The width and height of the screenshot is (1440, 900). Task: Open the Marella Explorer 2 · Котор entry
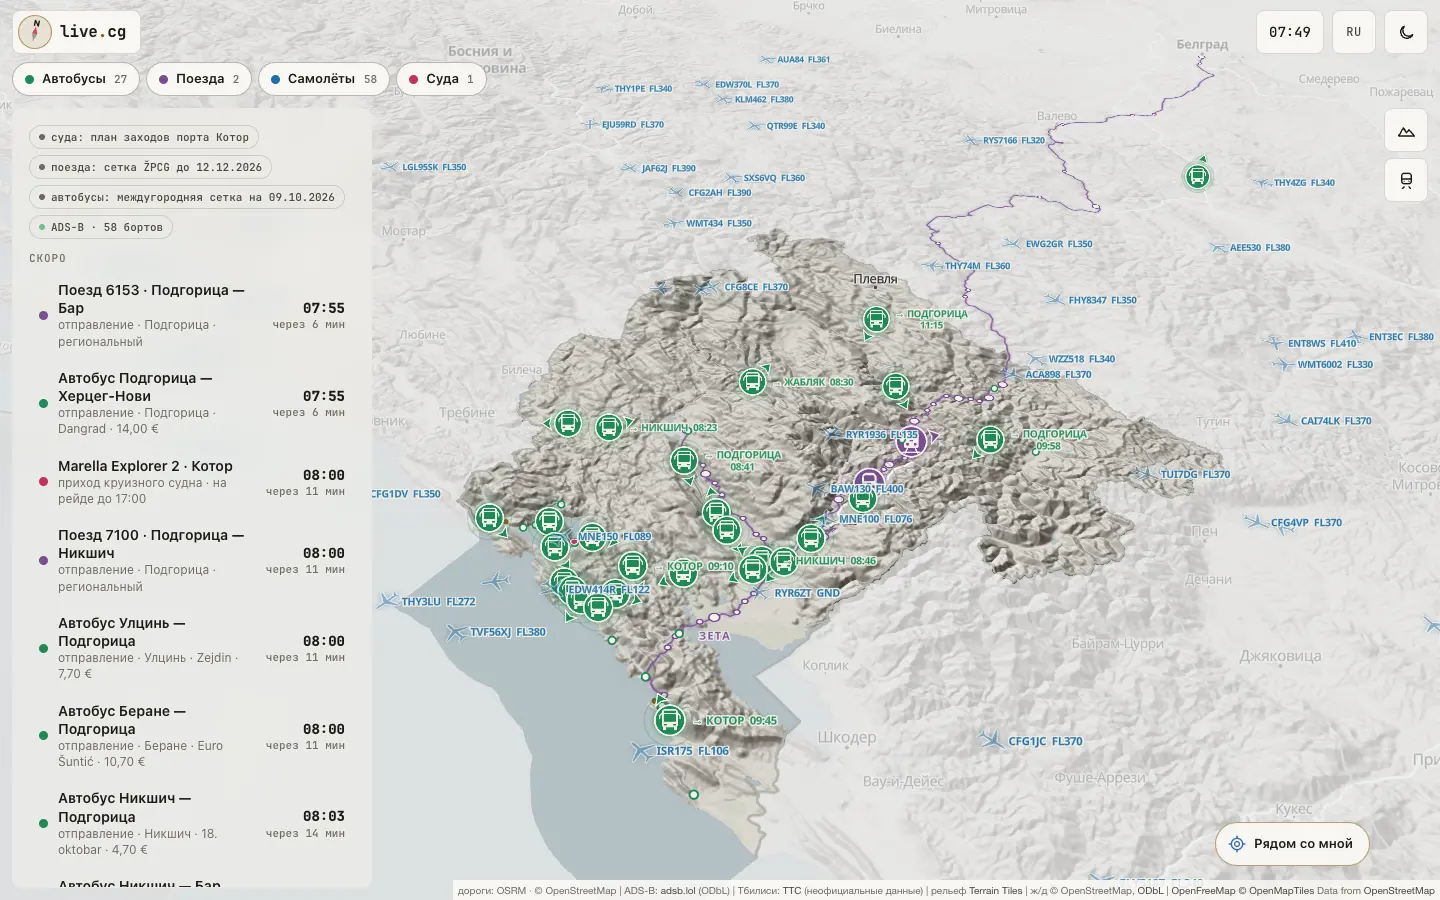tap(192, 483)
